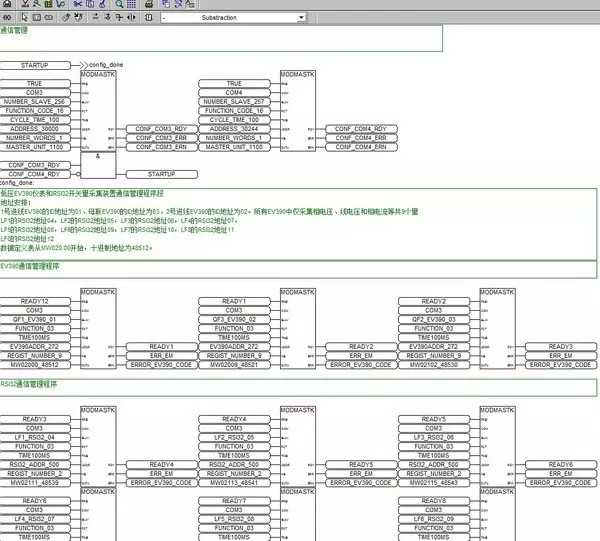600x541 pixels.
Task: Click the ADDRESS_30000 variable
Action: (x=35, y=129)
